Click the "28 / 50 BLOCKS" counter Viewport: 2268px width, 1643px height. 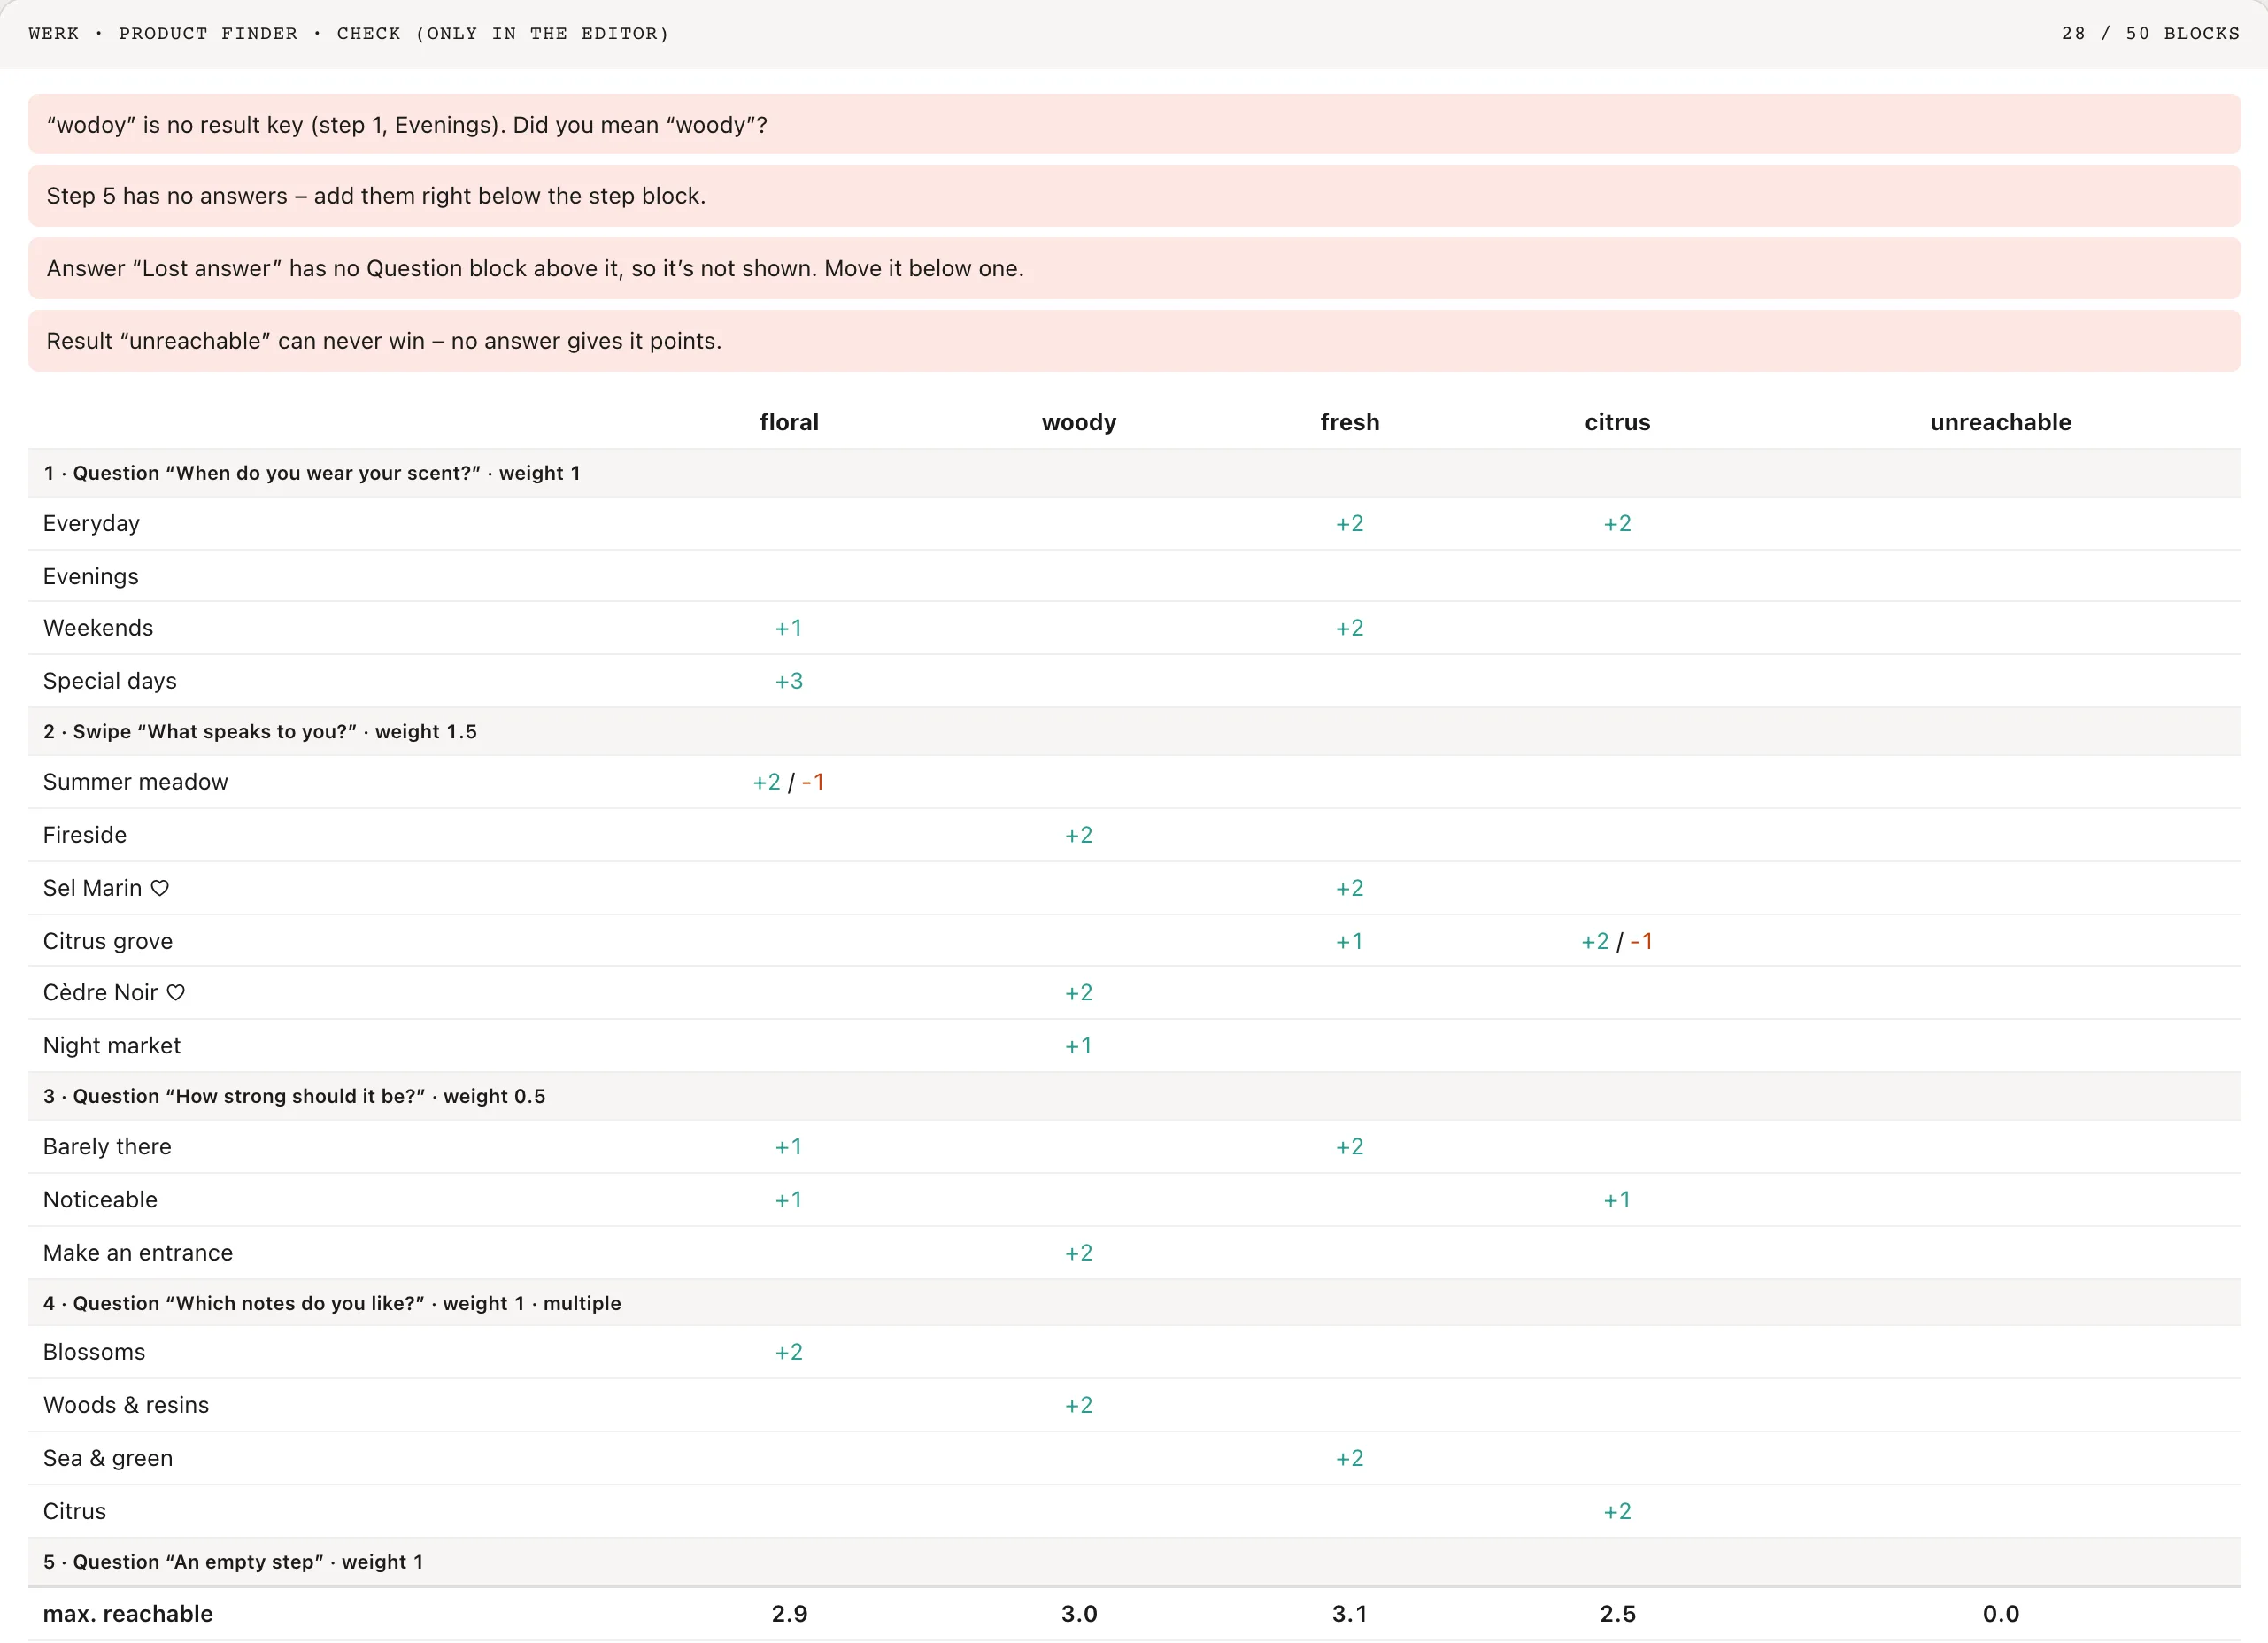[x=2150, y=33]
